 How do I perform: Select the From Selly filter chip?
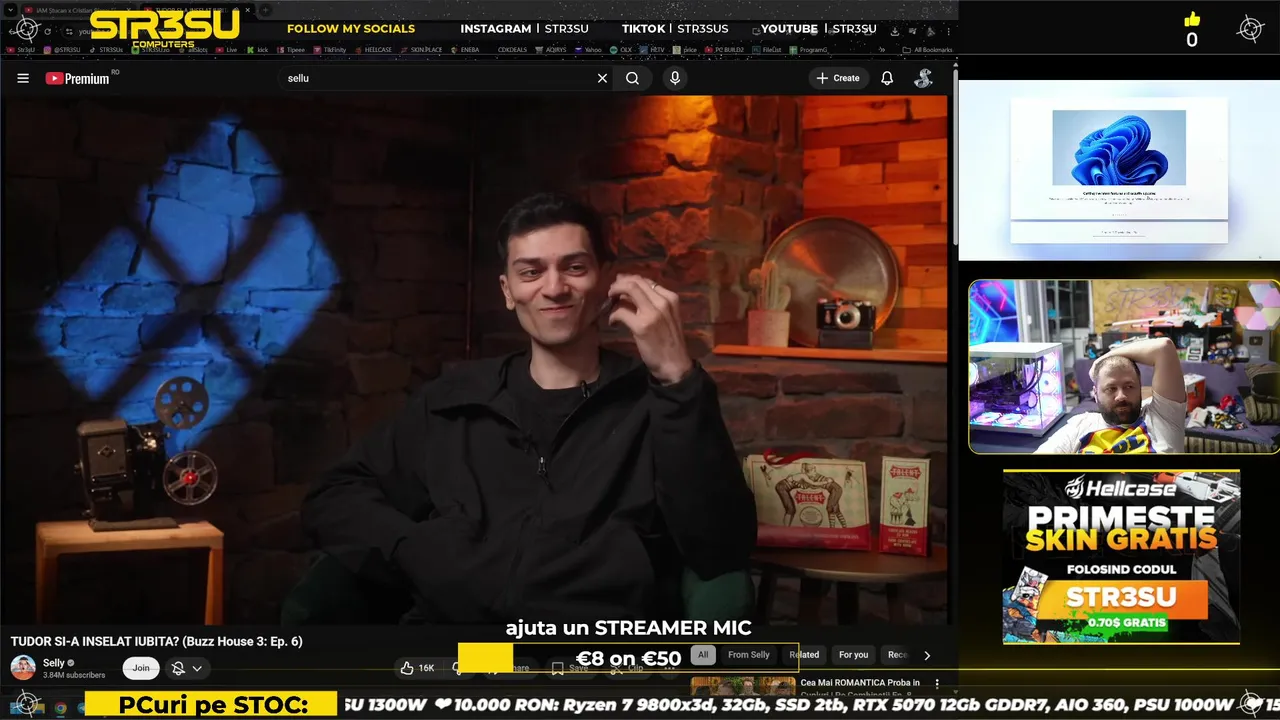(x=749, y=655)
